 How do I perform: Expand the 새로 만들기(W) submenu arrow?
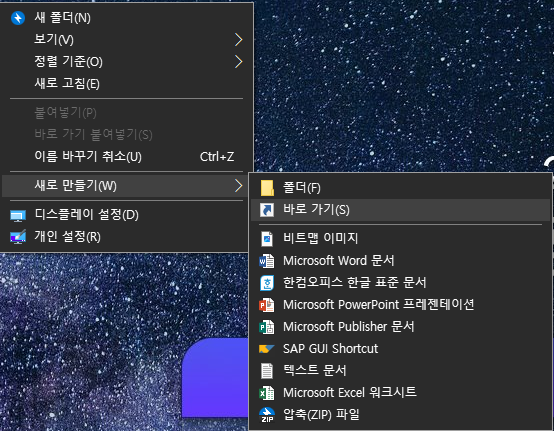click(239, 185)
